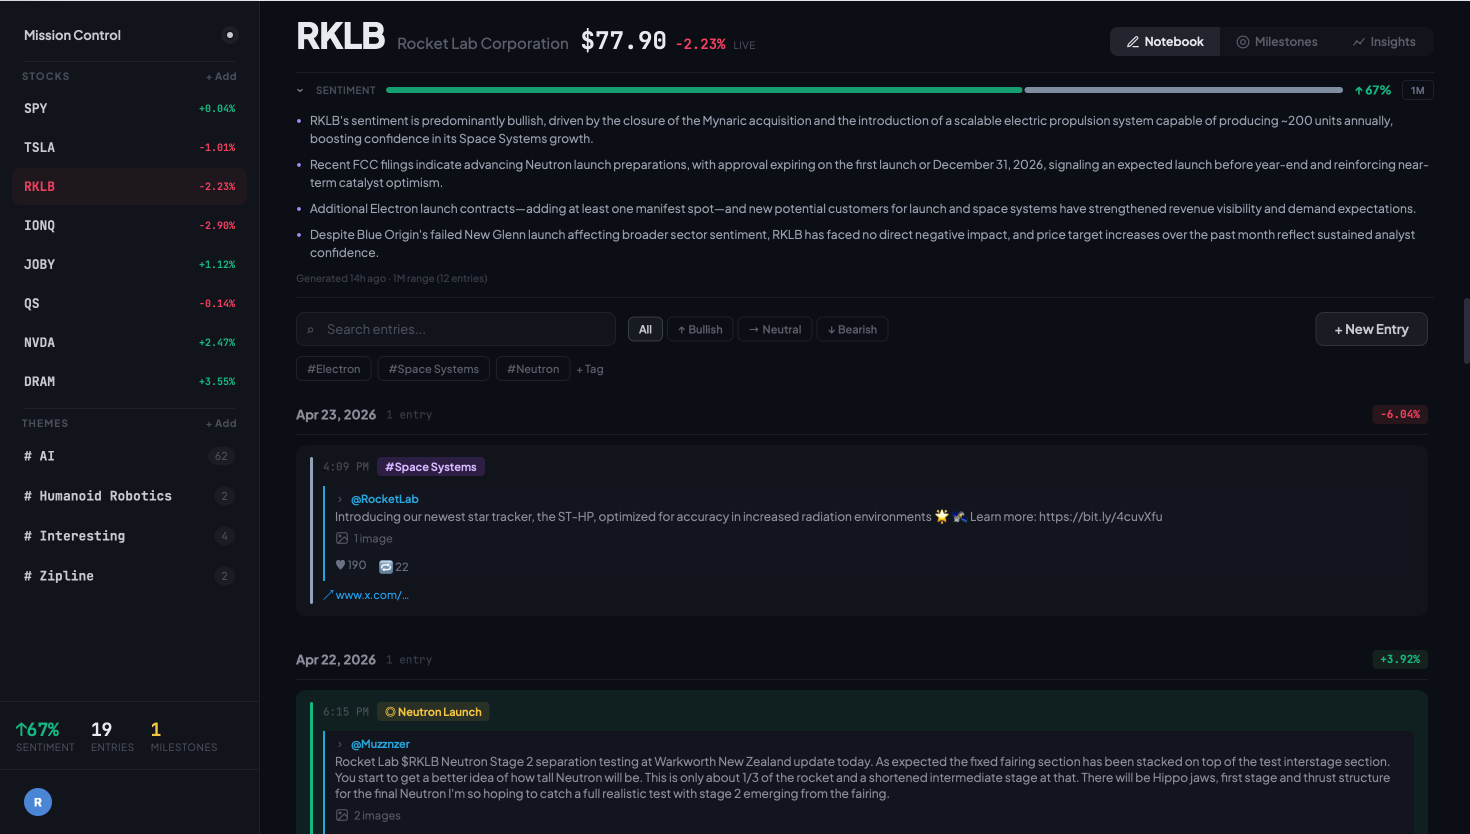The height and width of the screenshot is (834, 1470).
Task: Click the sentiment progress bar
Action: [864, 90]
